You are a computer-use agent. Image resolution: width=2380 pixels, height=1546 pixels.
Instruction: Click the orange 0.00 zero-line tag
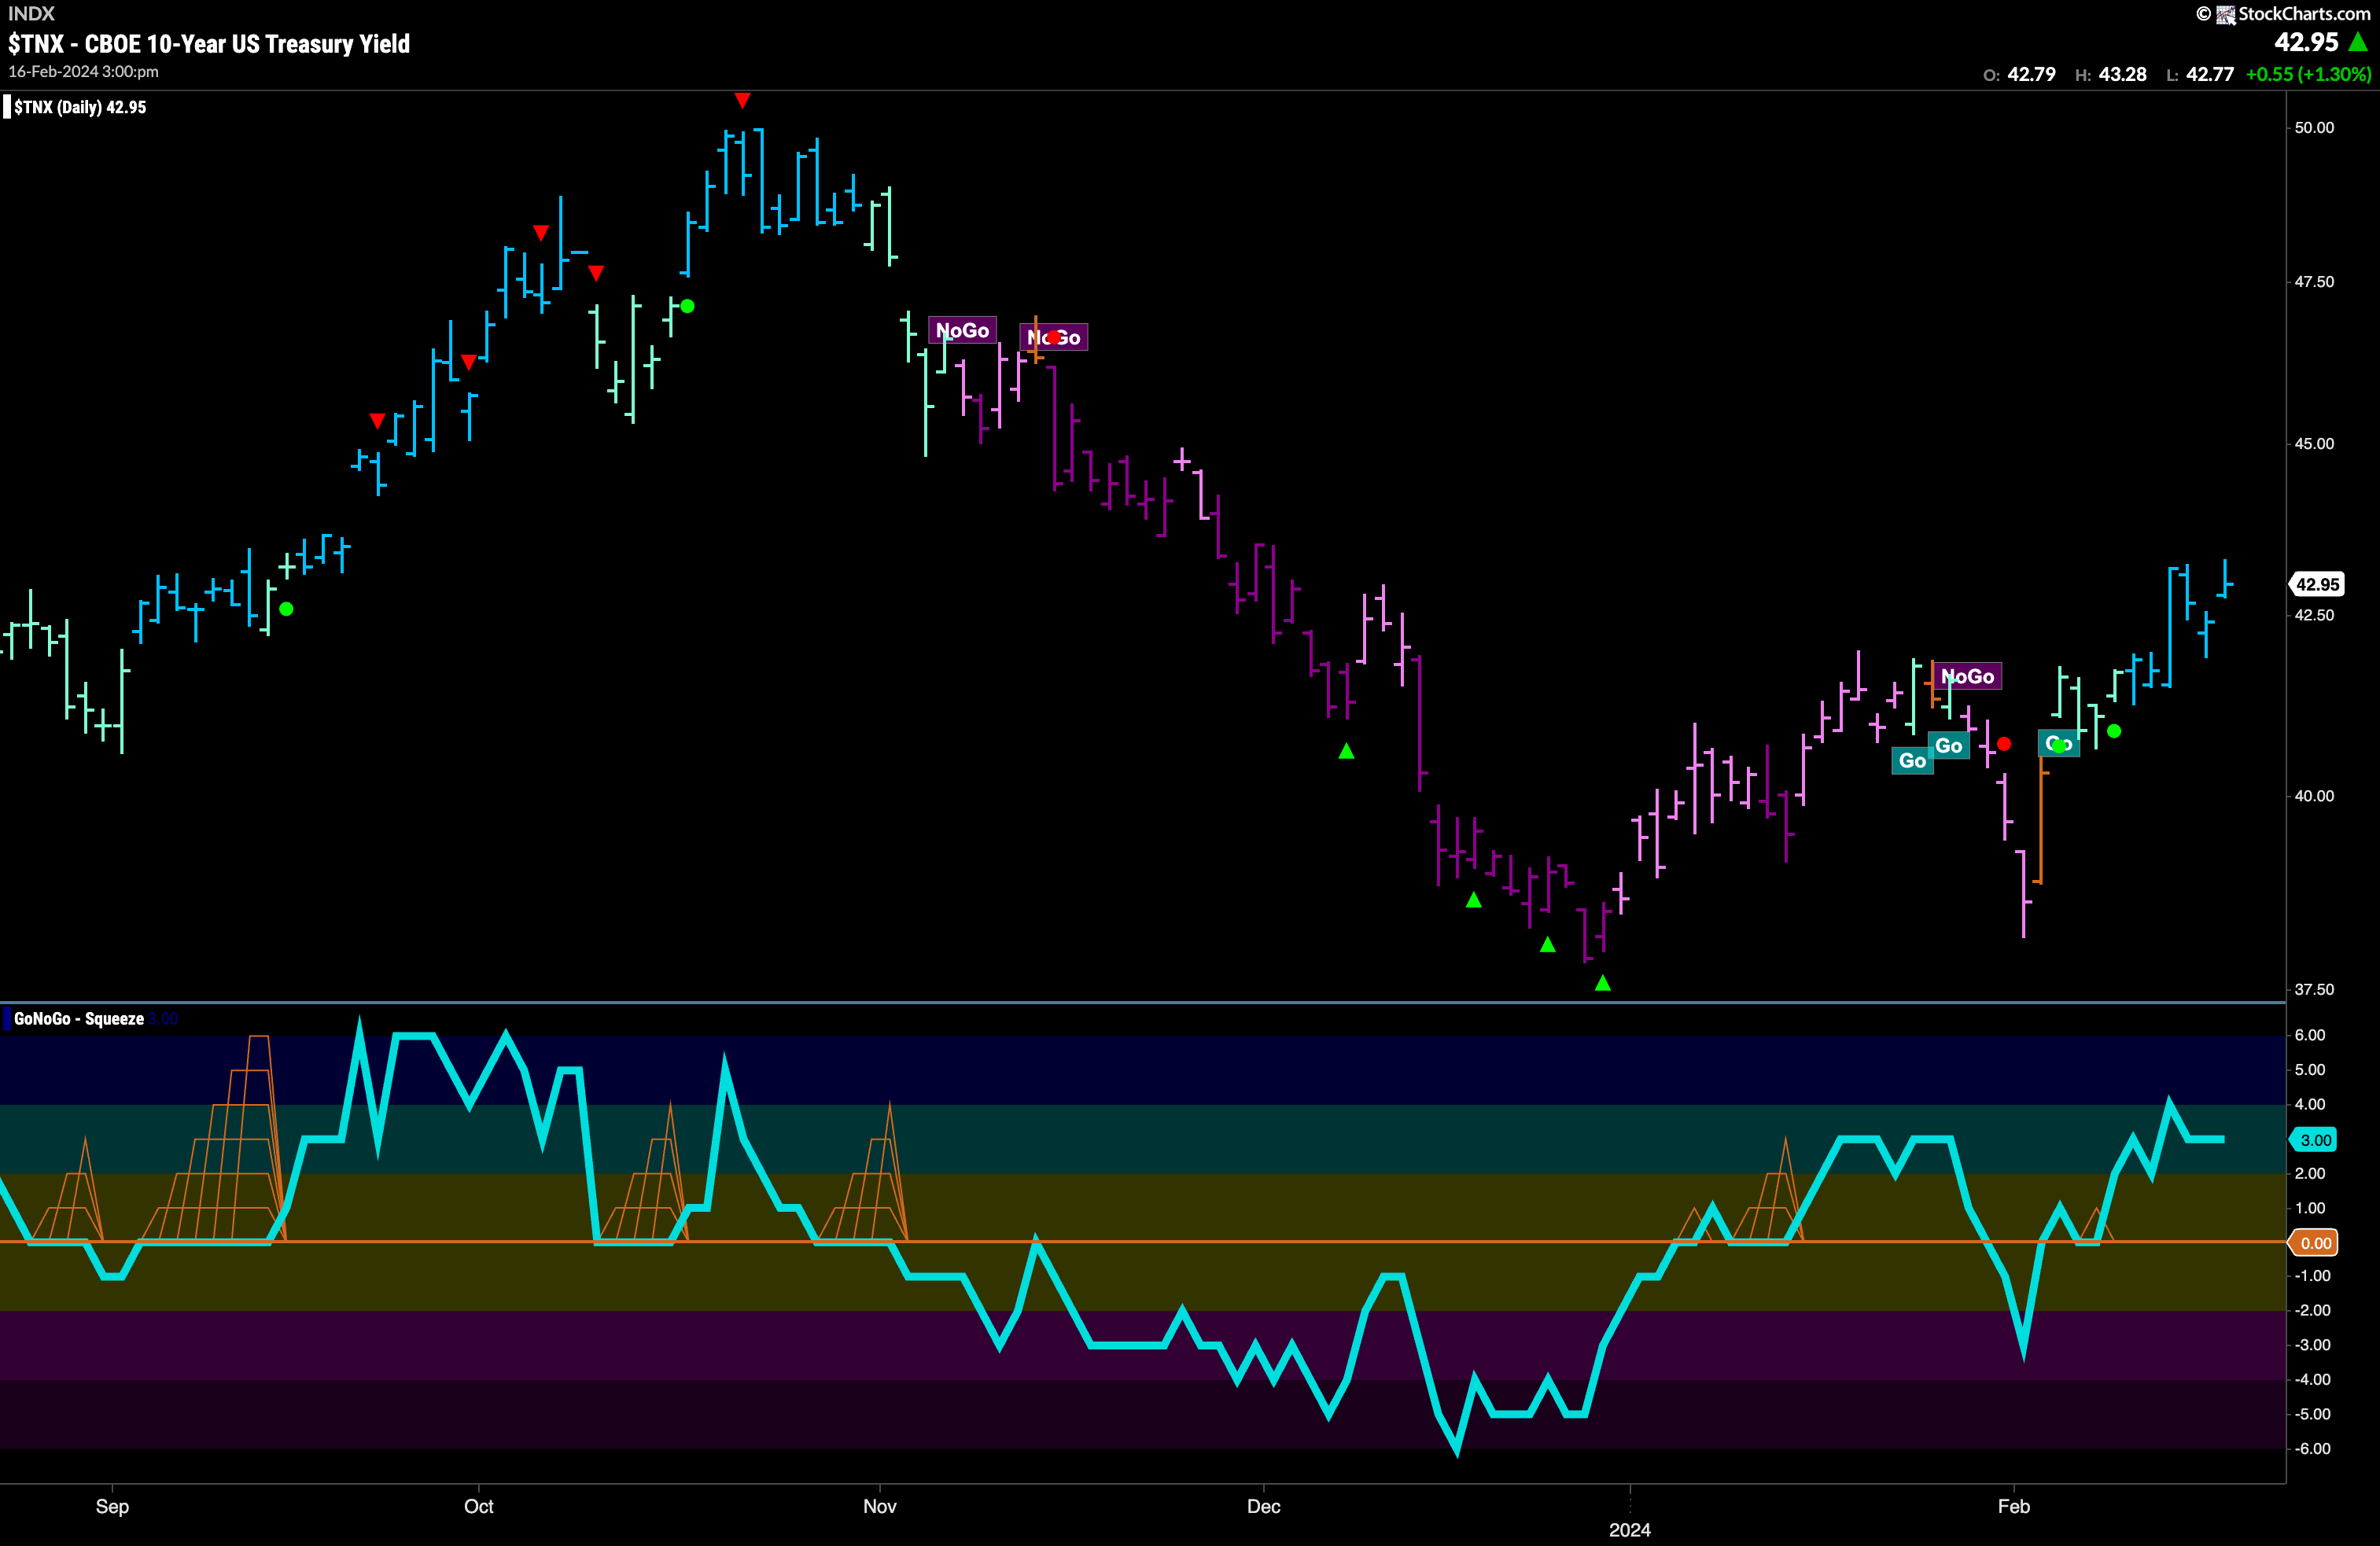click(2315, 1243)
